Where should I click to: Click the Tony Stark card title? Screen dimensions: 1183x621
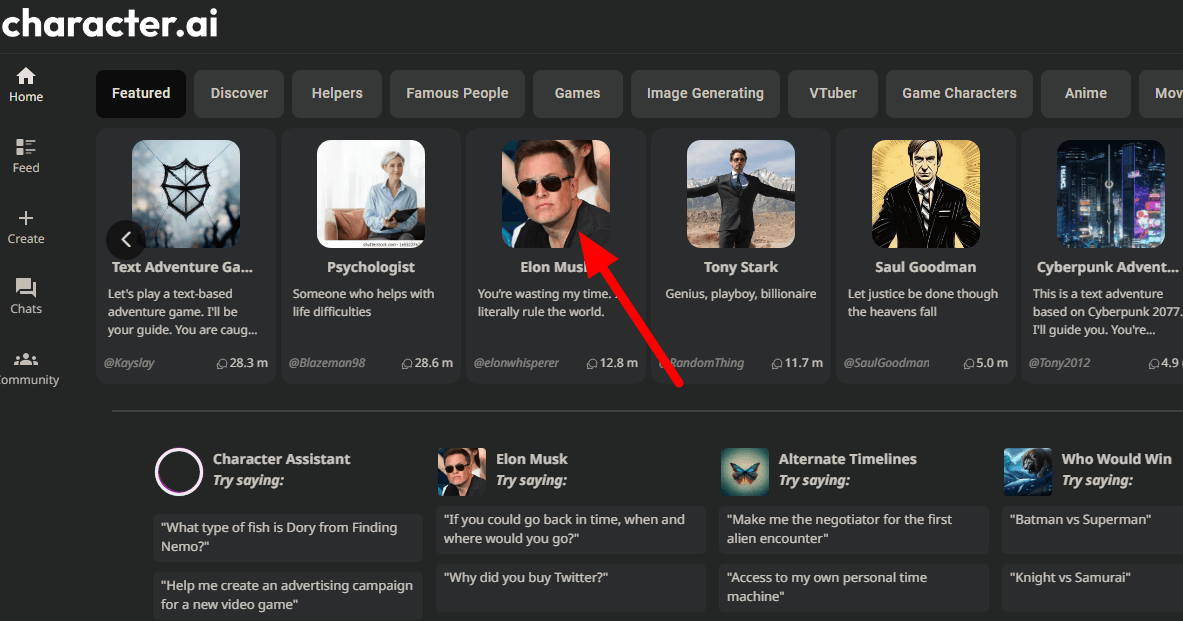tap(741, 267)
